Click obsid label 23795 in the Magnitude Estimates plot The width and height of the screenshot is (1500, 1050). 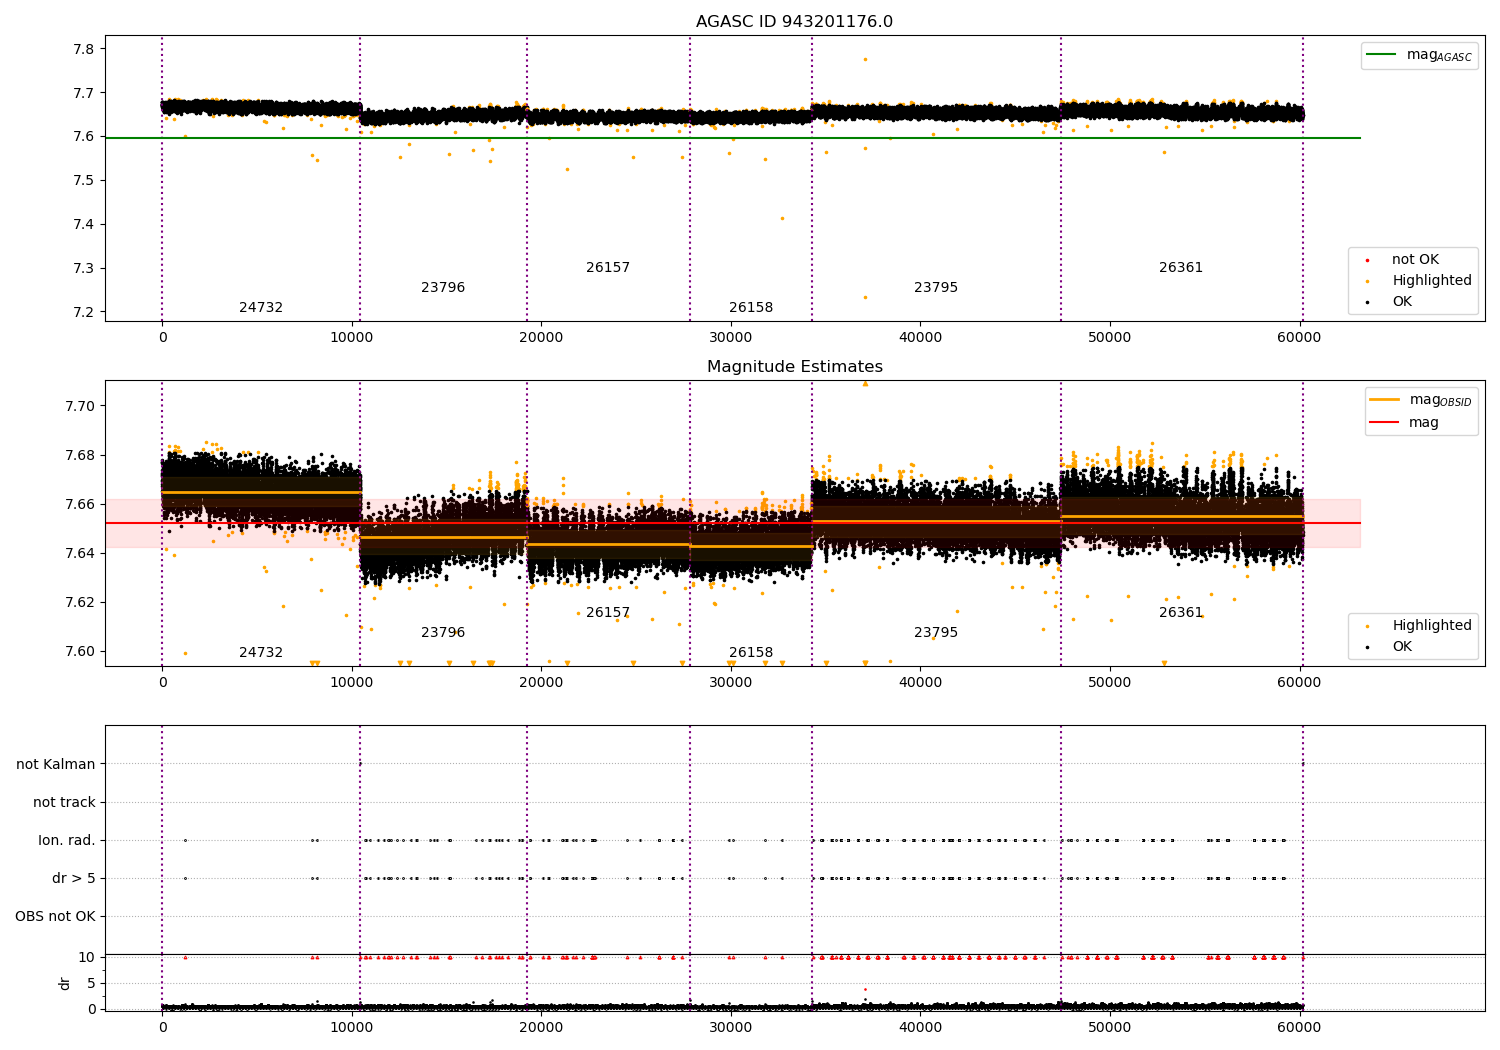coord(936,633)
